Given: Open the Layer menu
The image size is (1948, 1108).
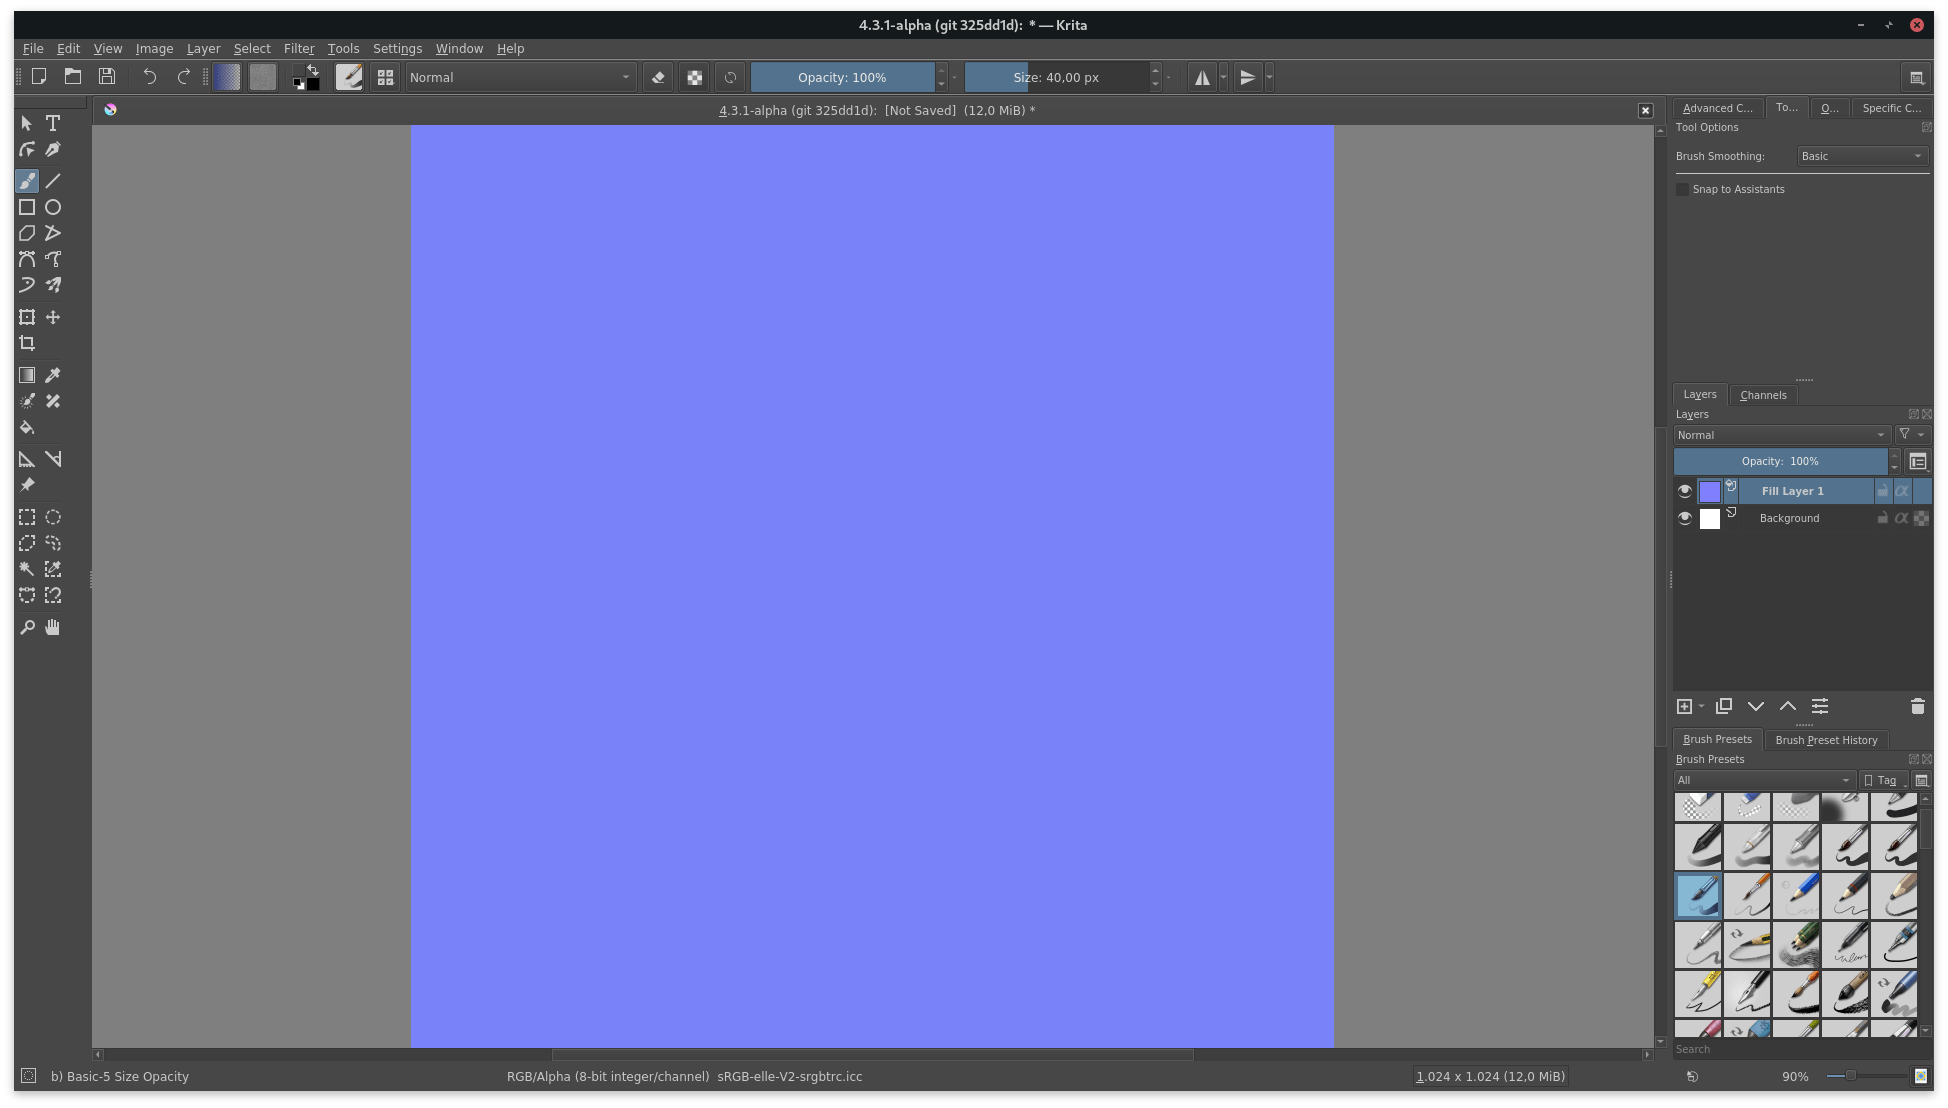Looking at the screenshot, I should [x=203, y=48].
